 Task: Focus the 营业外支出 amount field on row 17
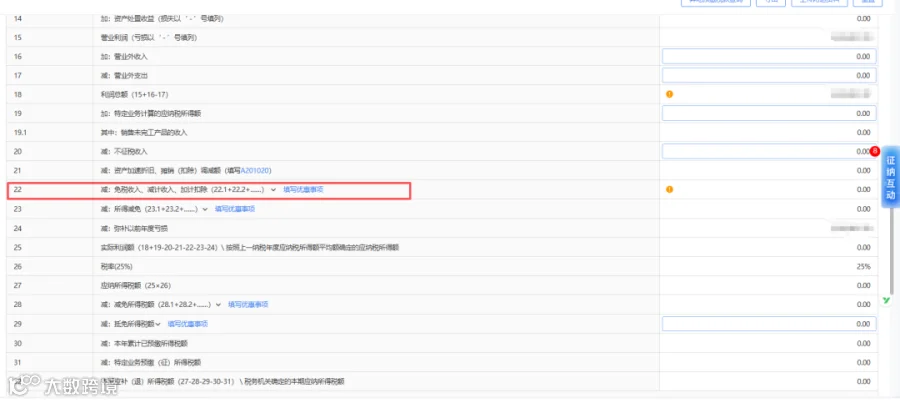coord(769,75)
